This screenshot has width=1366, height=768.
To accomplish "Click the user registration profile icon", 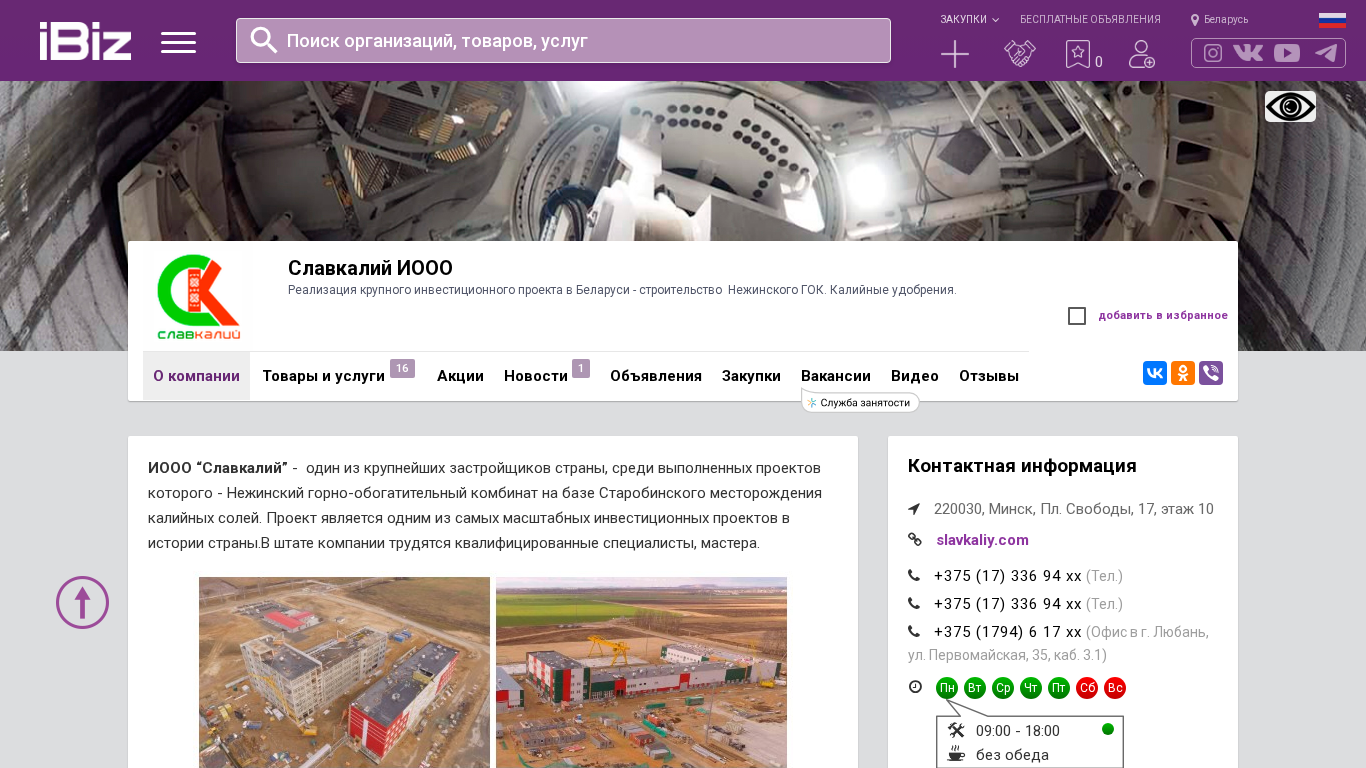I will pyautogui.click(x=1142, y=54).
